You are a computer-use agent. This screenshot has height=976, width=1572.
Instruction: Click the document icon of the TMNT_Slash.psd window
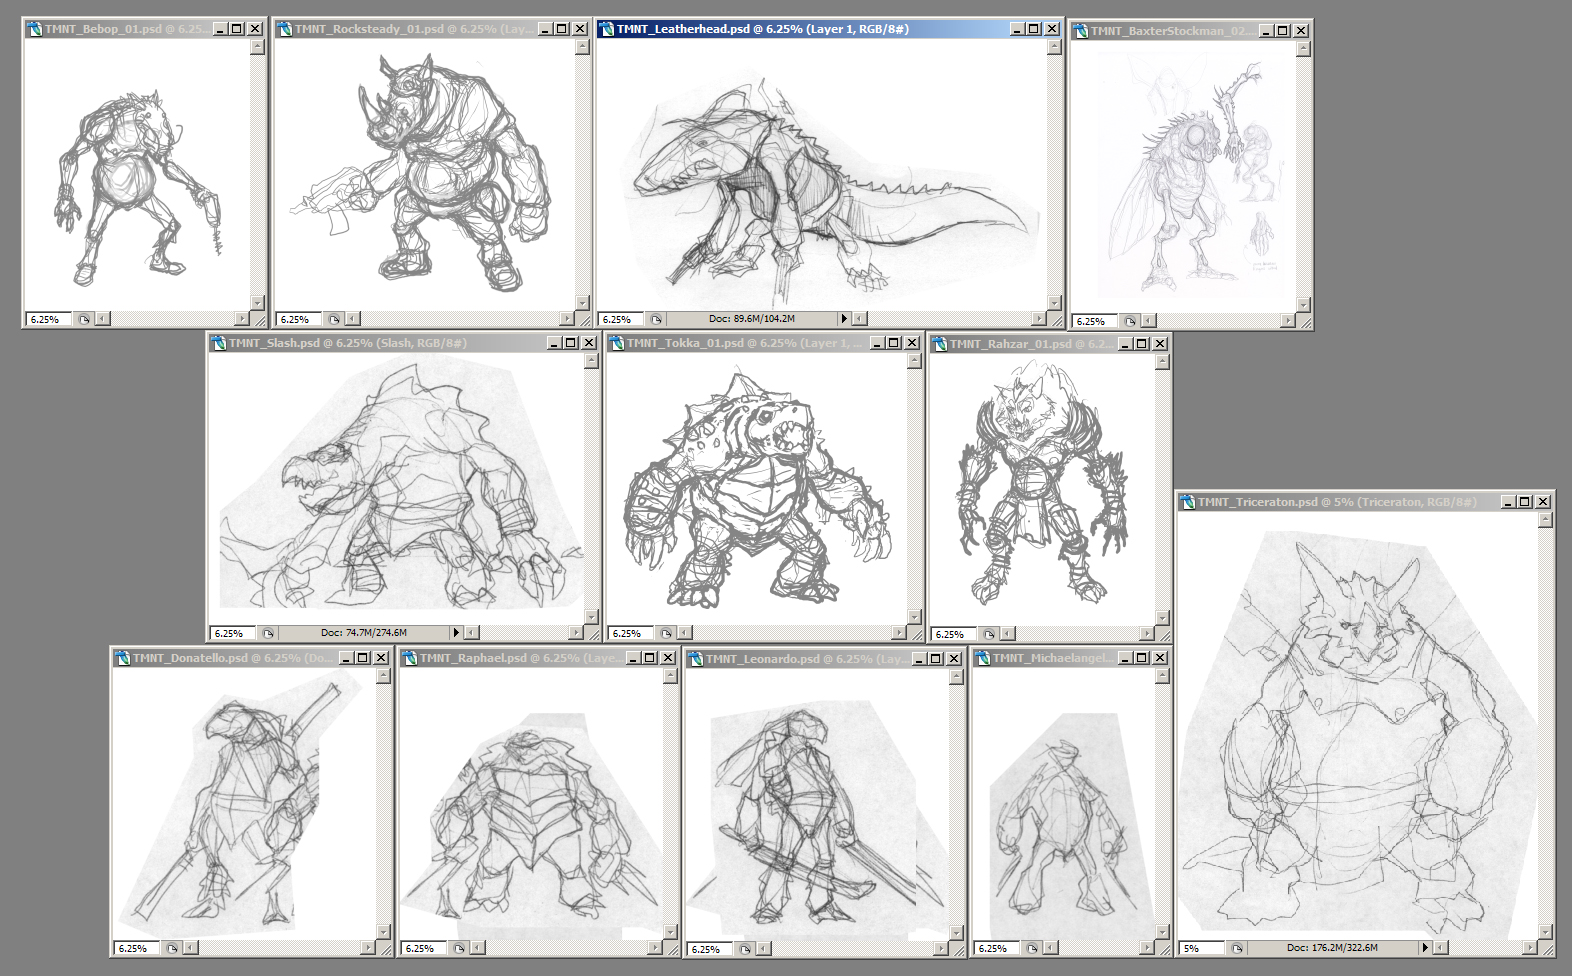[219, 343]
